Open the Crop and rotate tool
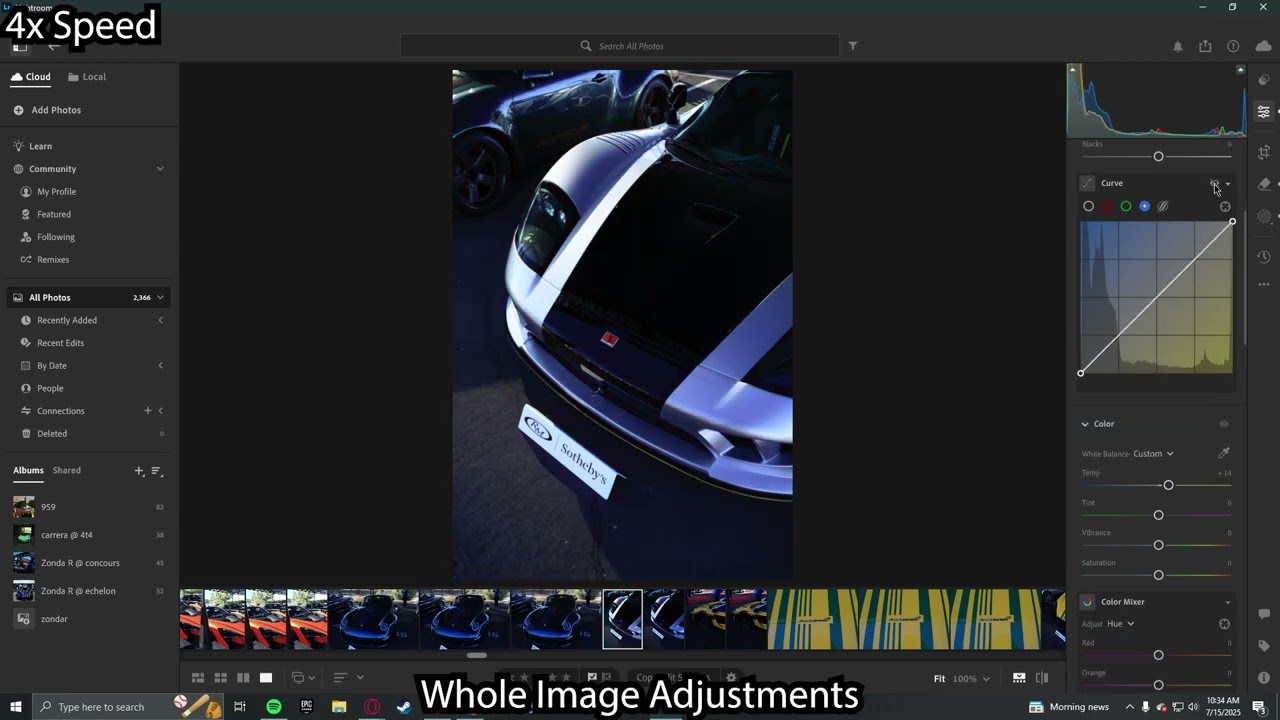 click(x=1264, y=152)
